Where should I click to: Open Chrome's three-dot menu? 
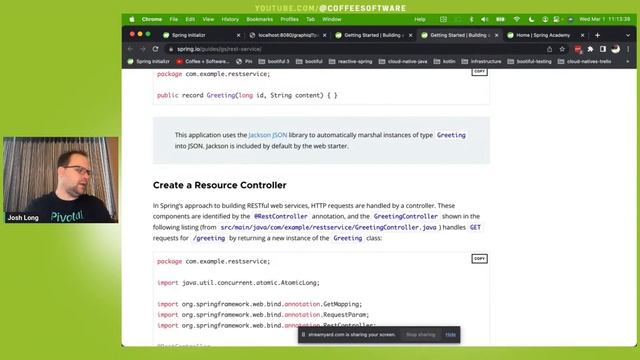[628, 49]
